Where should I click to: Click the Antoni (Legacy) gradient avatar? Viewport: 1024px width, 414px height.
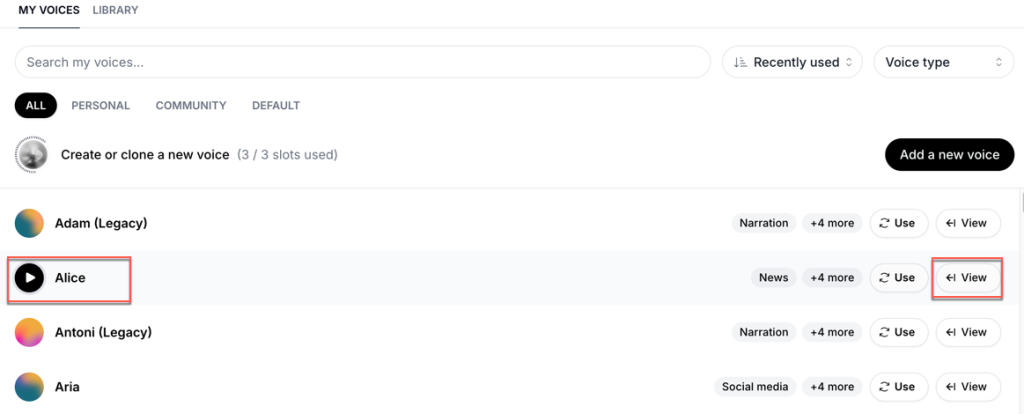click(x=29, y=332)
